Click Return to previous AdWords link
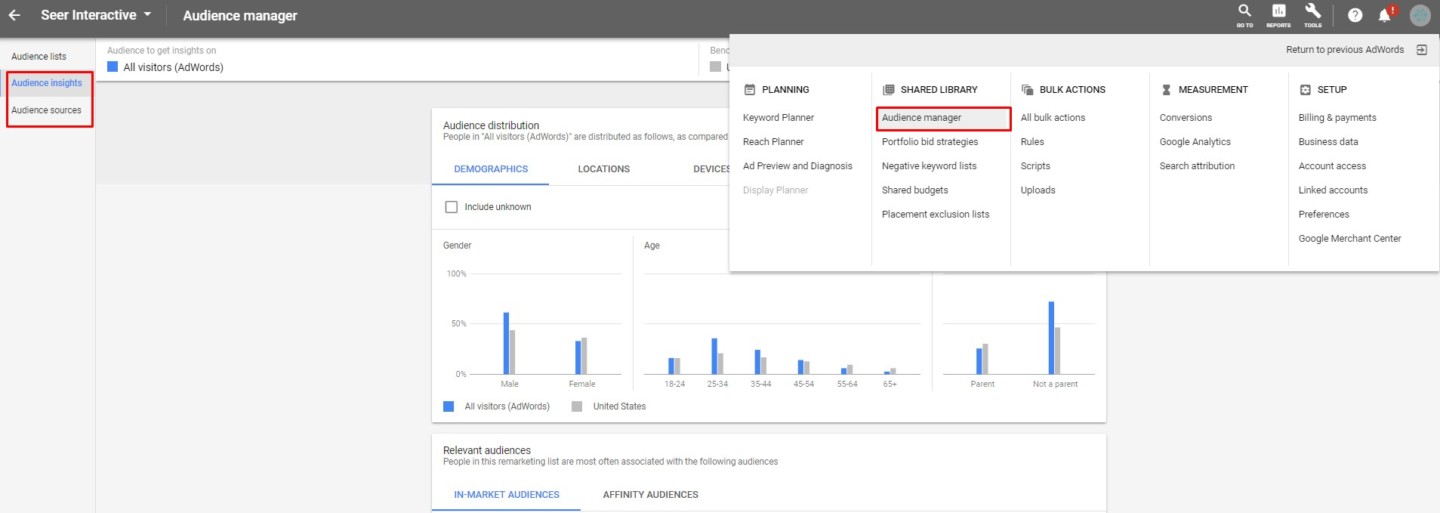The height and width of the screenshot is (513, 1440). tap(1344, 50)
